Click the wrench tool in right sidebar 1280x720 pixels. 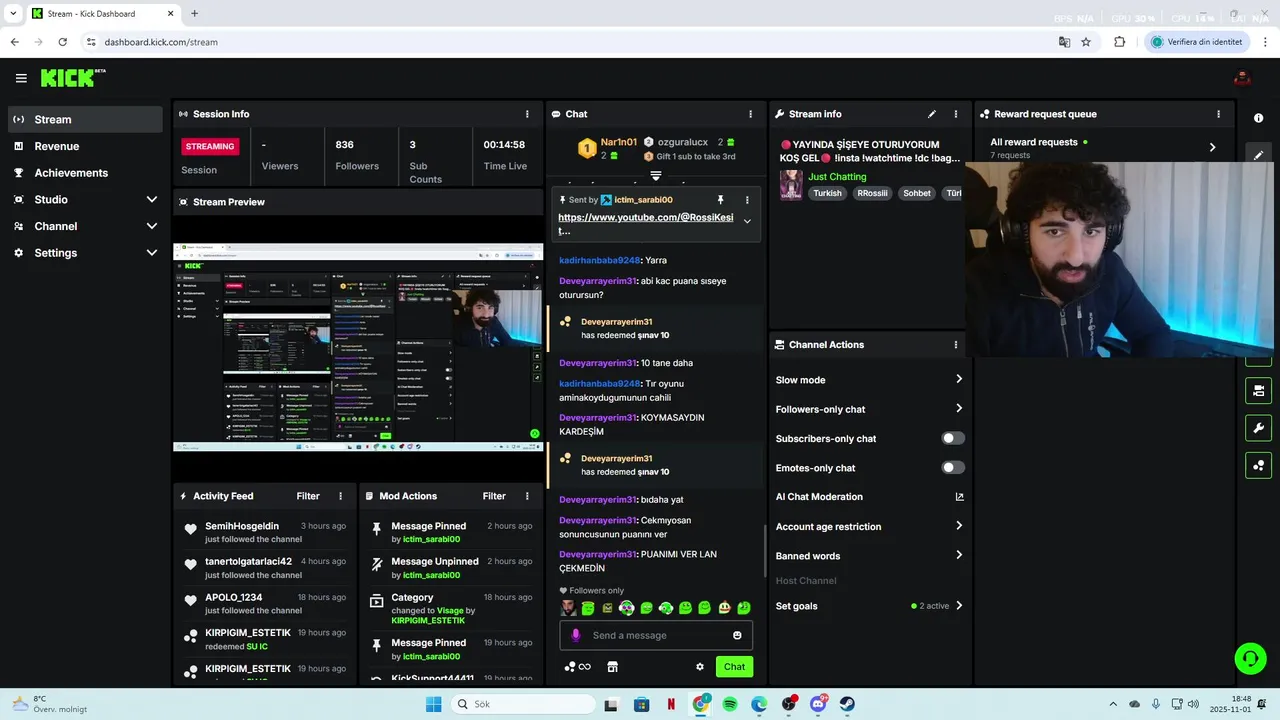tap(1258, 428)
